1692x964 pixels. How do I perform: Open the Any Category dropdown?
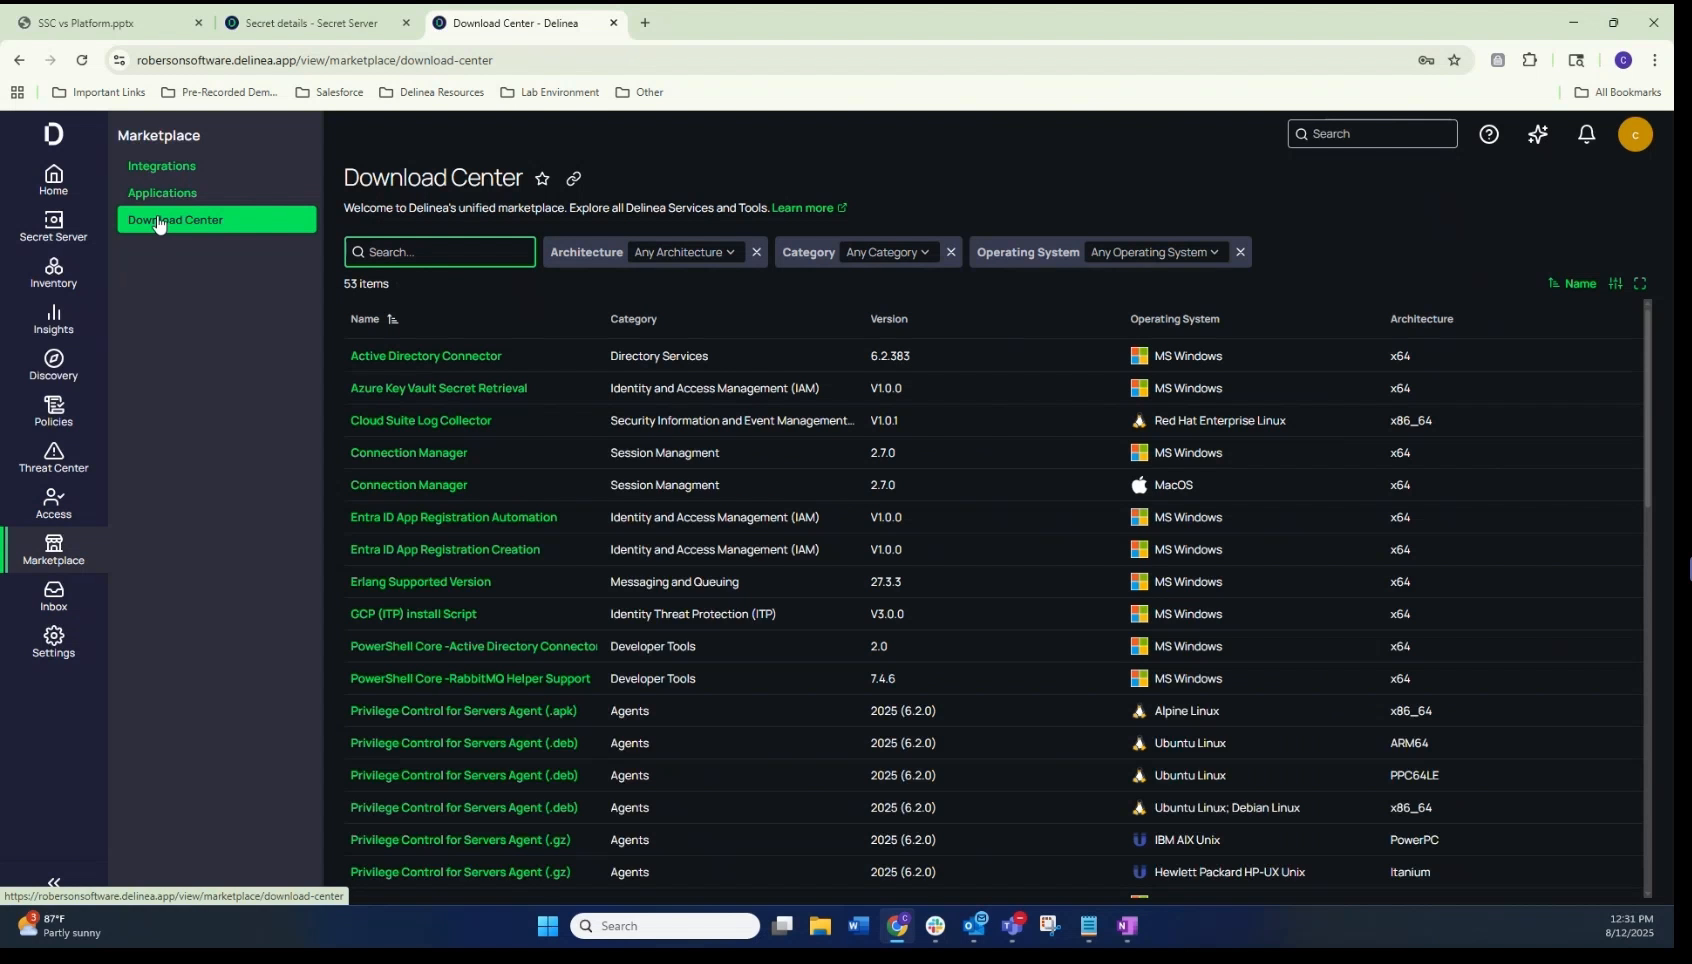click(x=888, y=252)
